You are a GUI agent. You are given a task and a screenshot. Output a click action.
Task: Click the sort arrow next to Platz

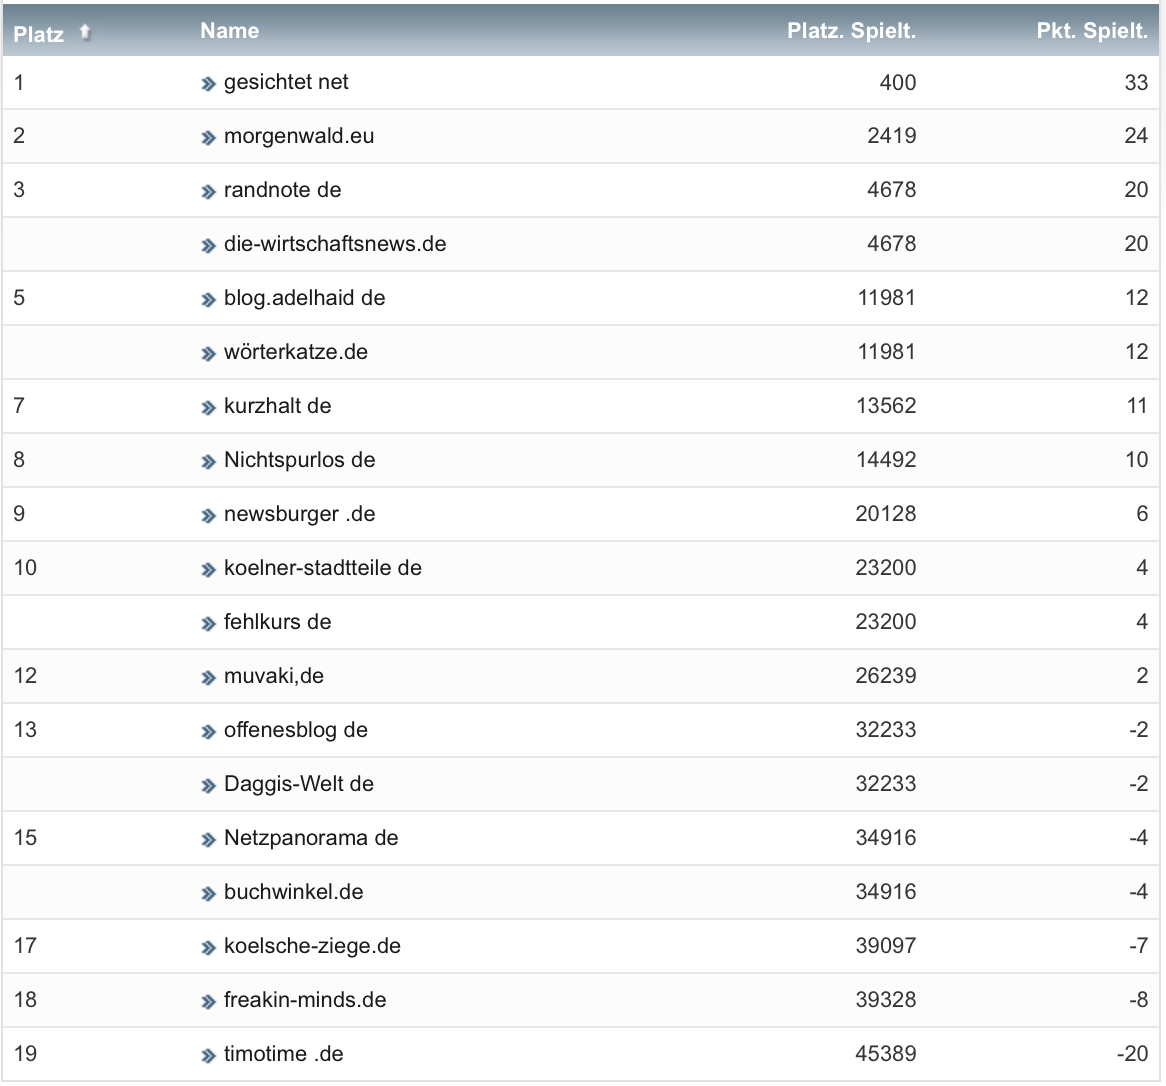(86, 32)
